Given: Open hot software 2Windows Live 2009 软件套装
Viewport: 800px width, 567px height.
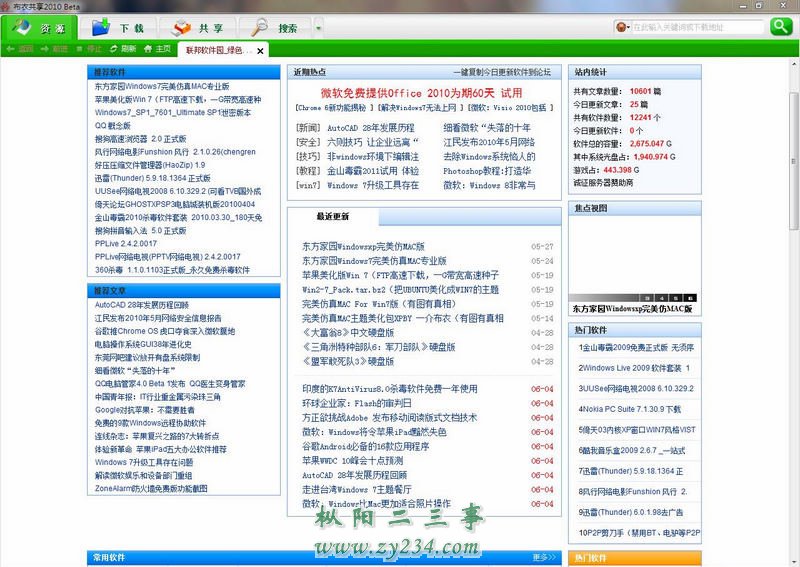Looking at the screenshot, I should pos(634,368).
